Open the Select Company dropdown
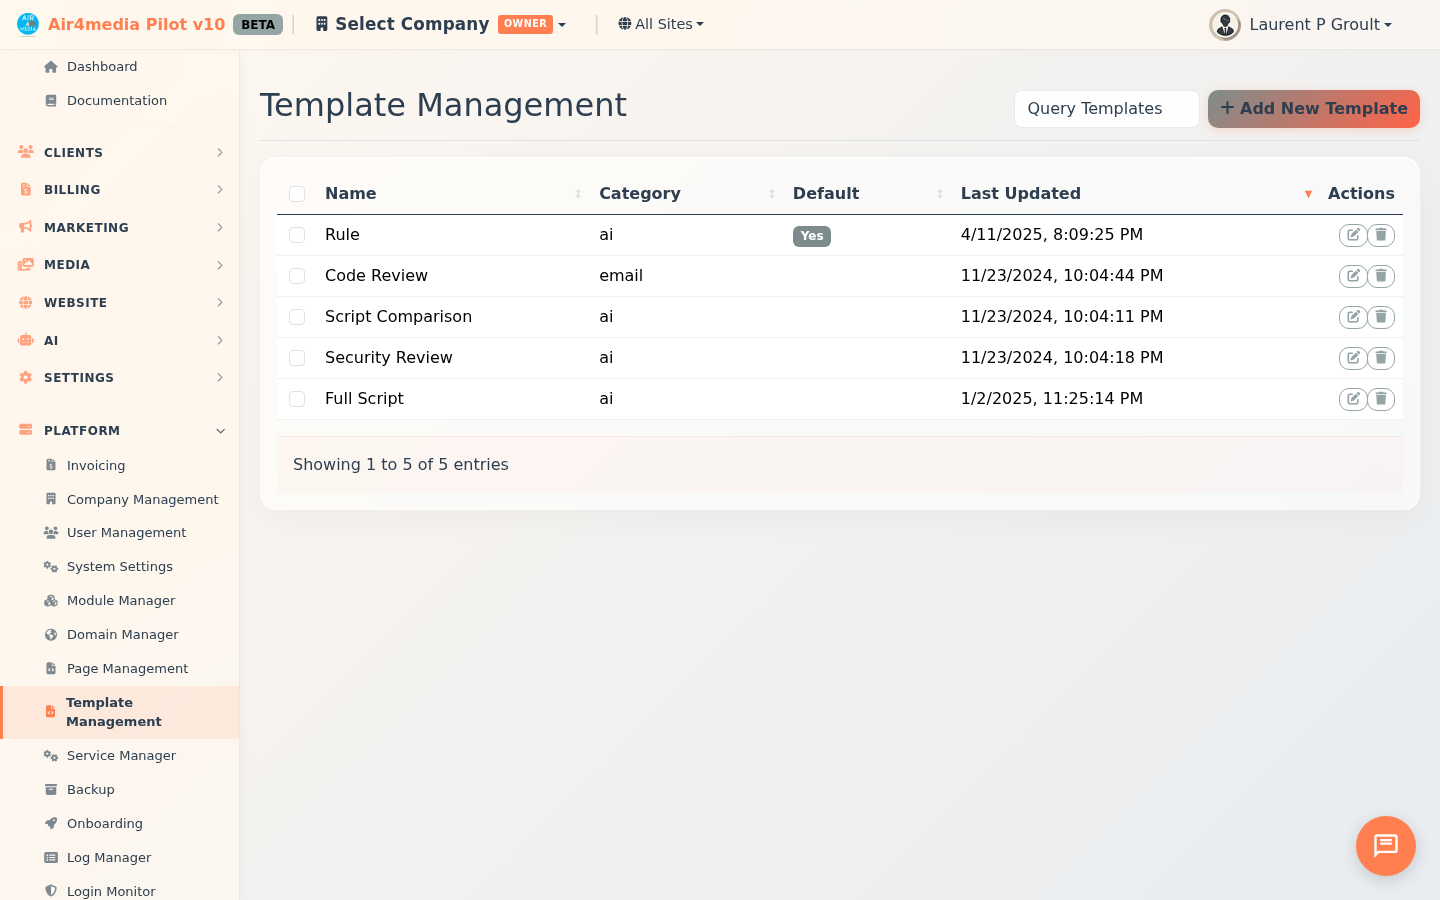This screenshot has height=900, width=1440. [x=440, y=23]
